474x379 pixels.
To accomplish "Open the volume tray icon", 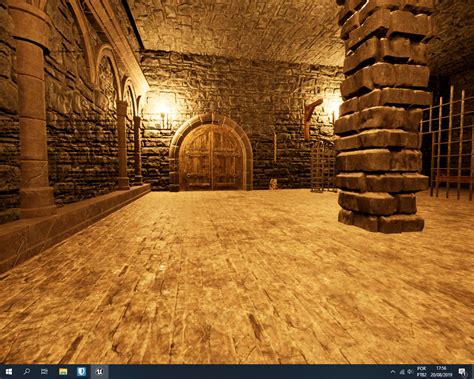I will pyautogui.click(x=410, y=372).
